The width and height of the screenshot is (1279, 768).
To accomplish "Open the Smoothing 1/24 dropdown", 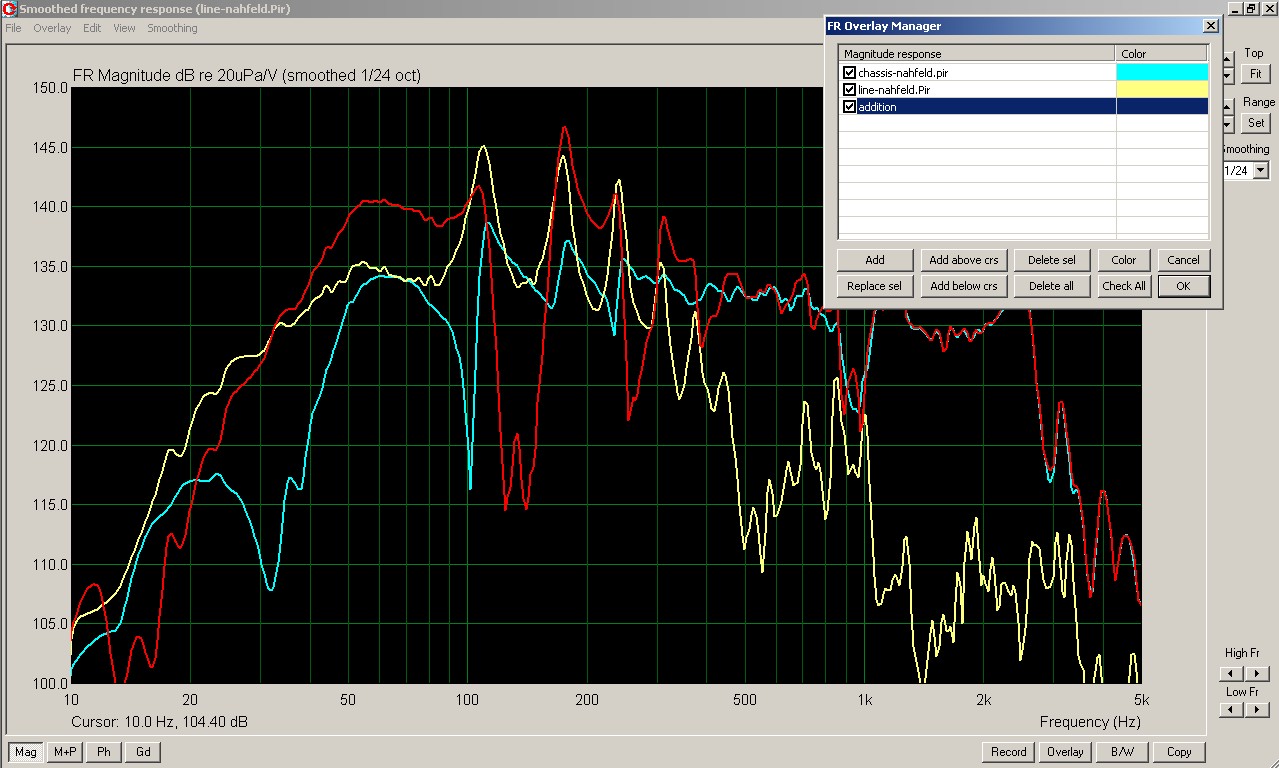I will (x=1260, y=171).
